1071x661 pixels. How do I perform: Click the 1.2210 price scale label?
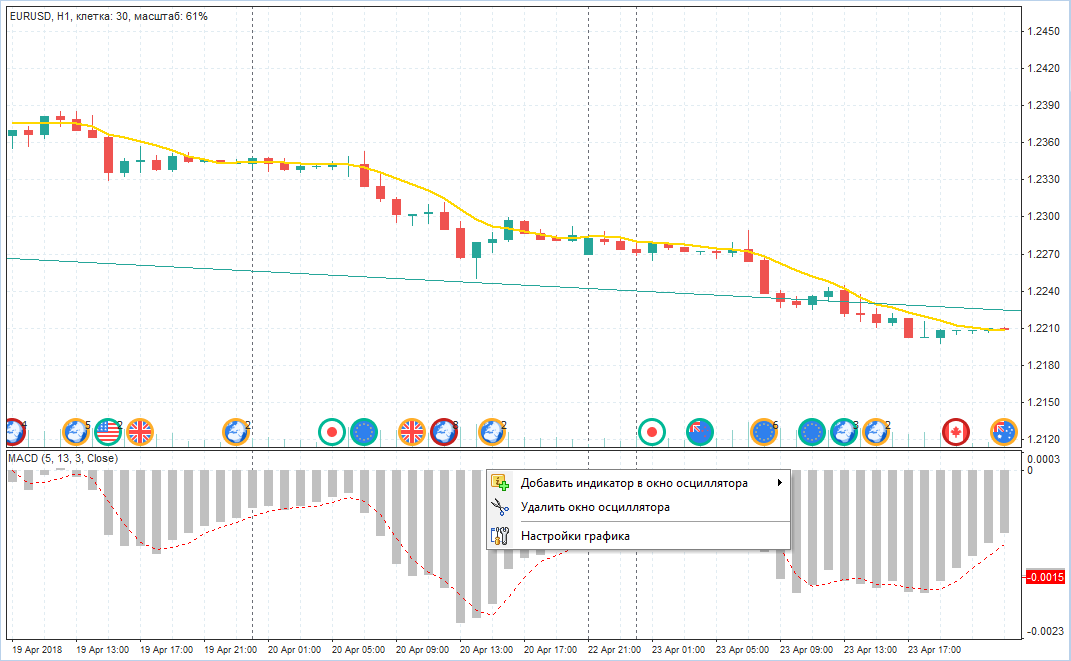(1044, 328)
